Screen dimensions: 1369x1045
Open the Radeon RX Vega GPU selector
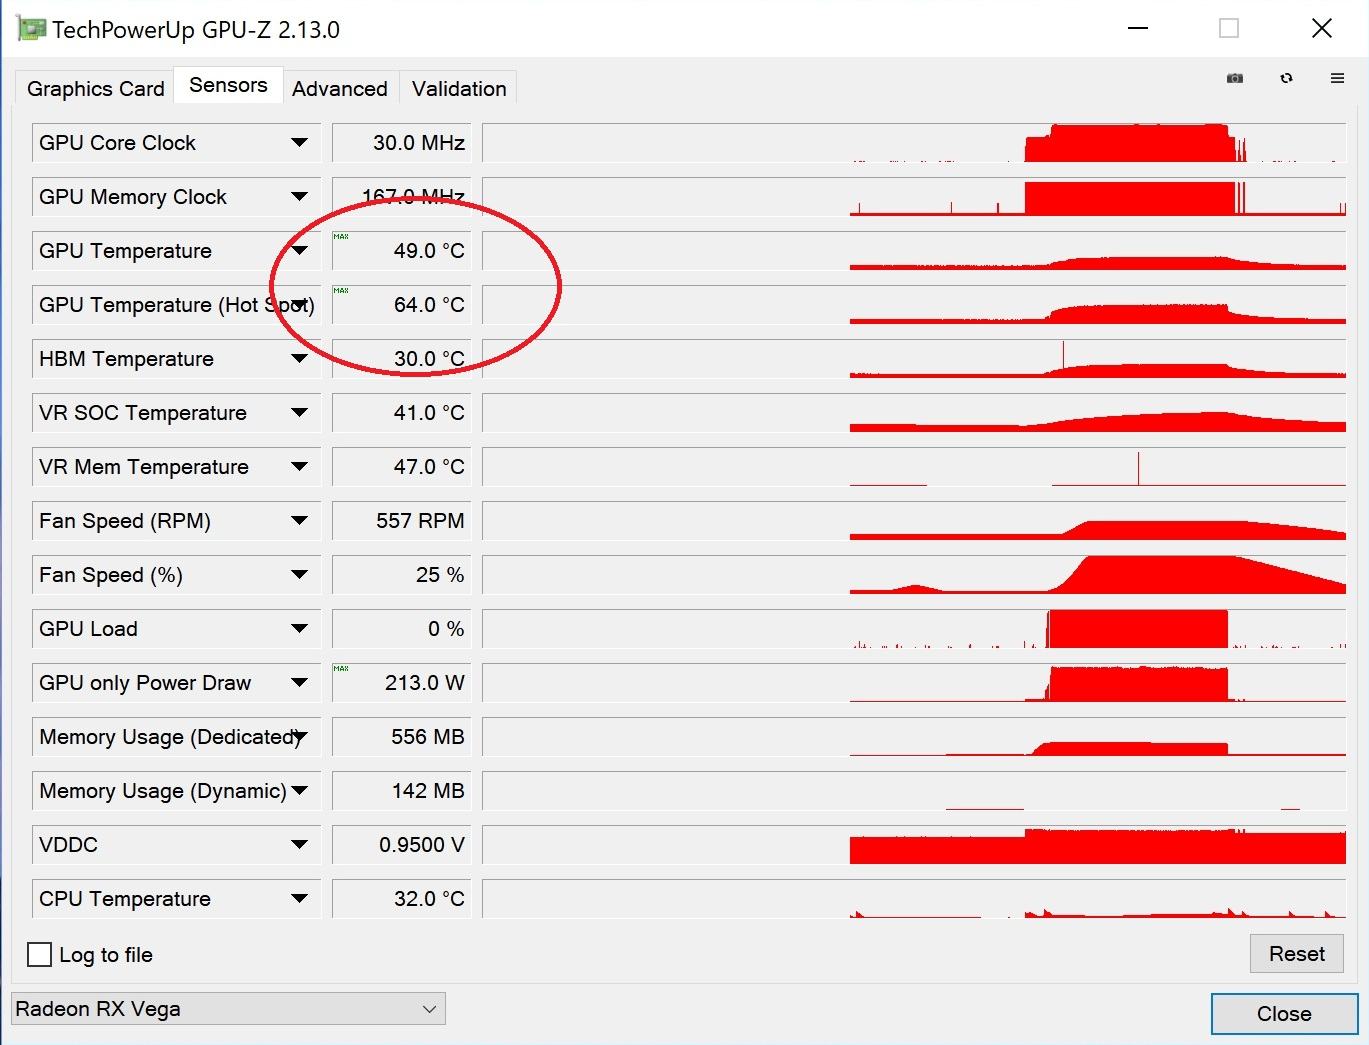pyautogui.click(x=228, y=1008)
